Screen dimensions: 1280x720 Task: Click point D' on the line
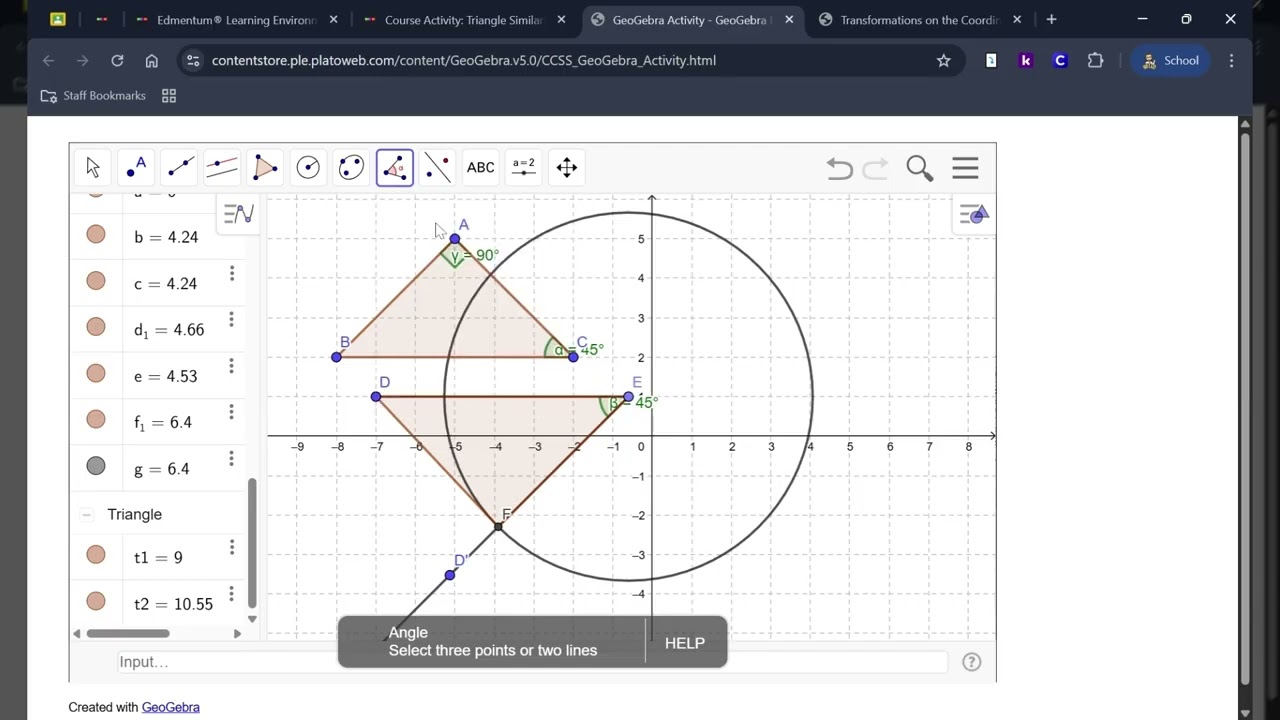(450, 575)
